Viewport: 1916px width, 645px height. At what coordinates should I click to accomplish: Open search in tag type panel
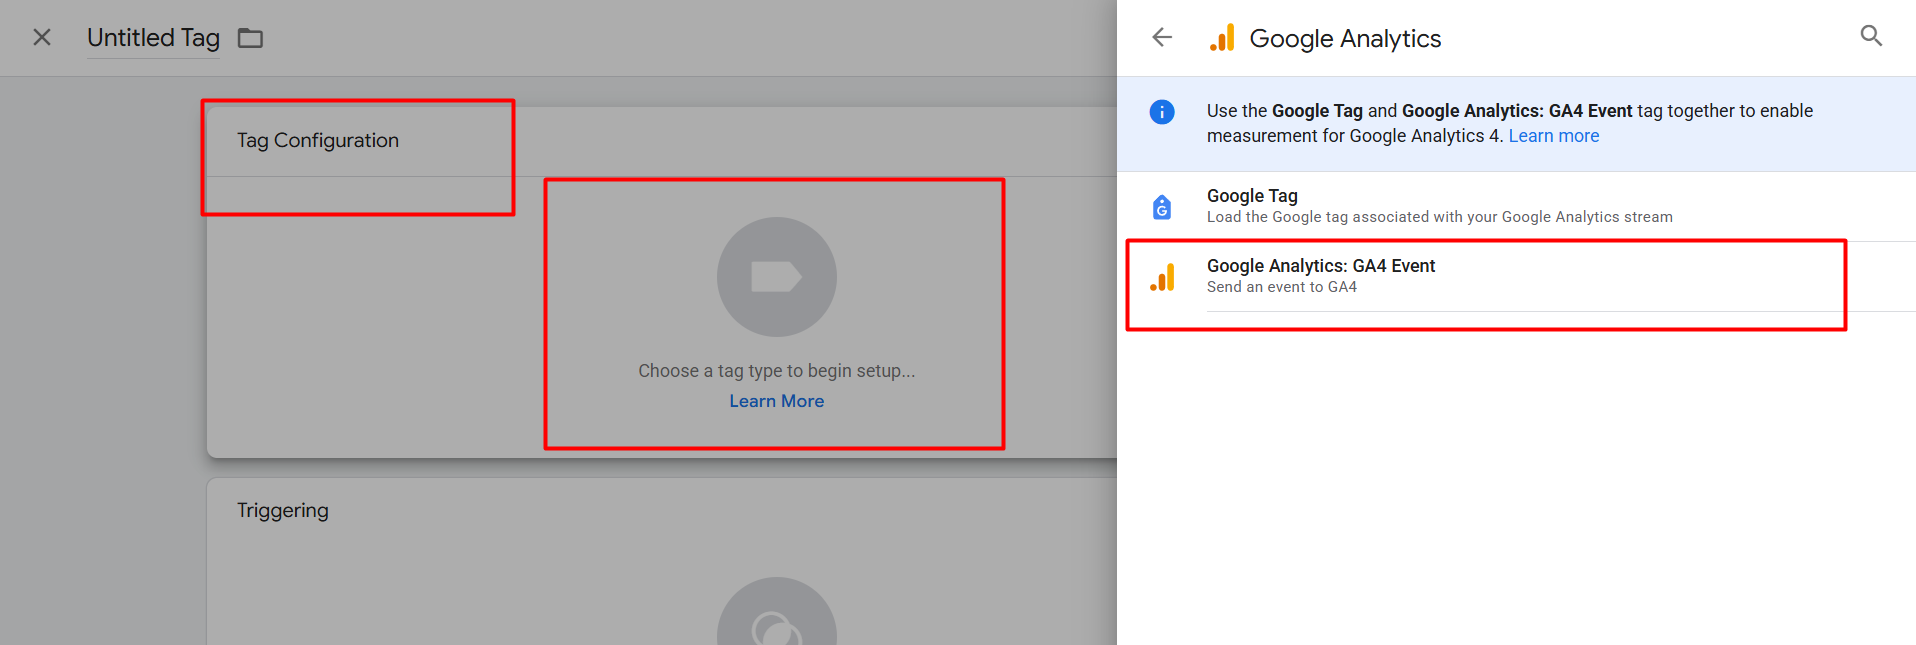coord(1870,37)
